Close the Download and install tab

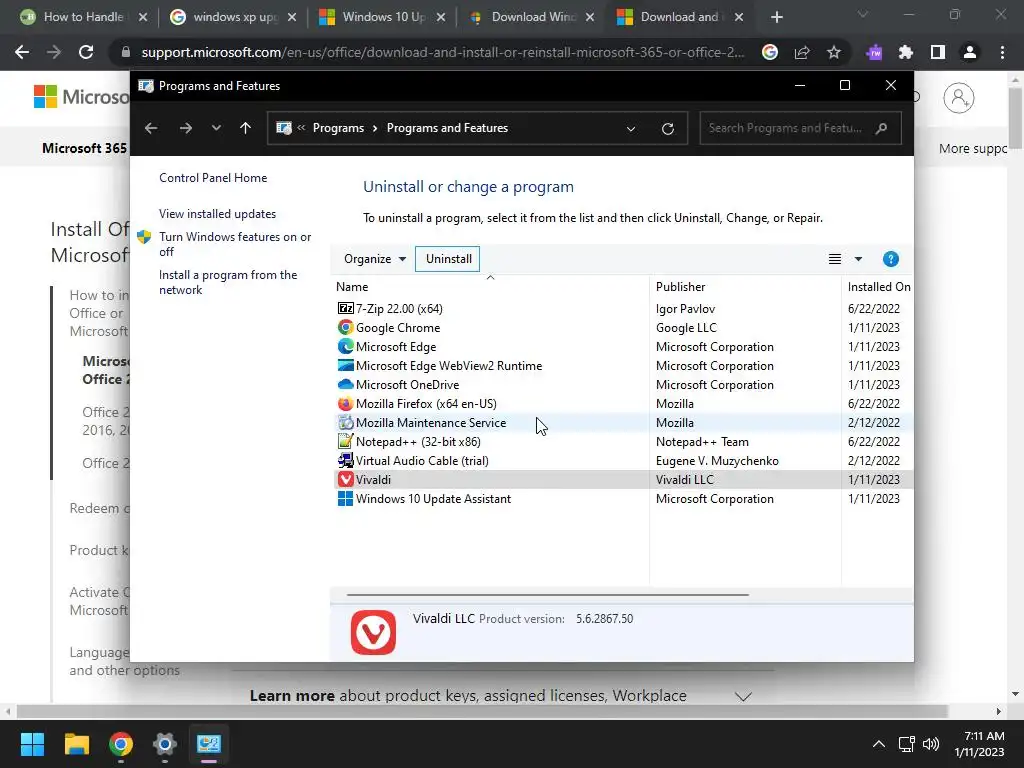(x=739, y=17)
